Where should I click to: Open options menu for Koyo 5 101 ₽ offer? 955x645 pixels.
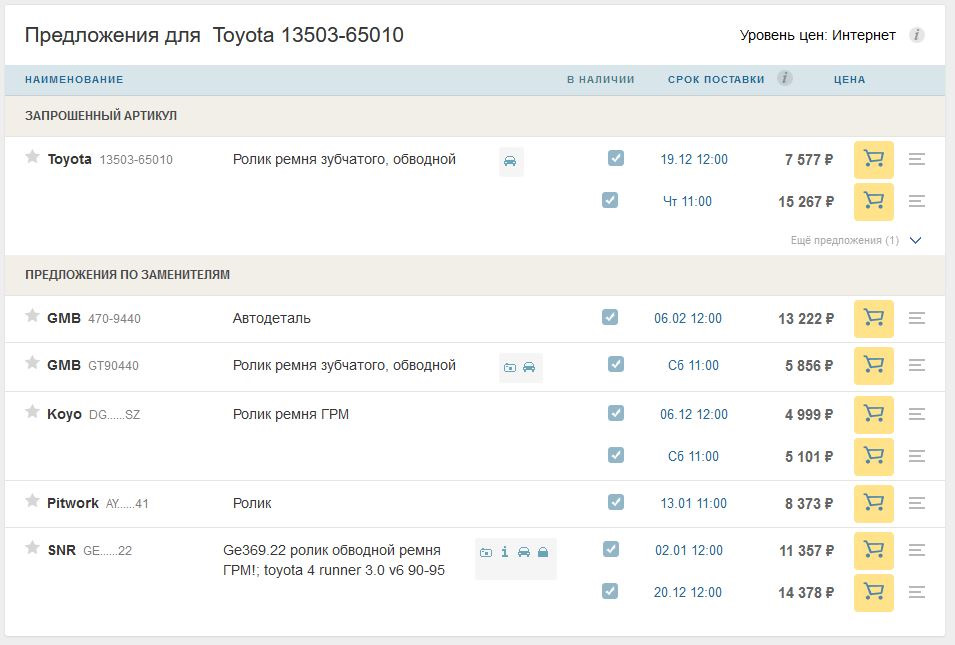[x=916, y=456]
